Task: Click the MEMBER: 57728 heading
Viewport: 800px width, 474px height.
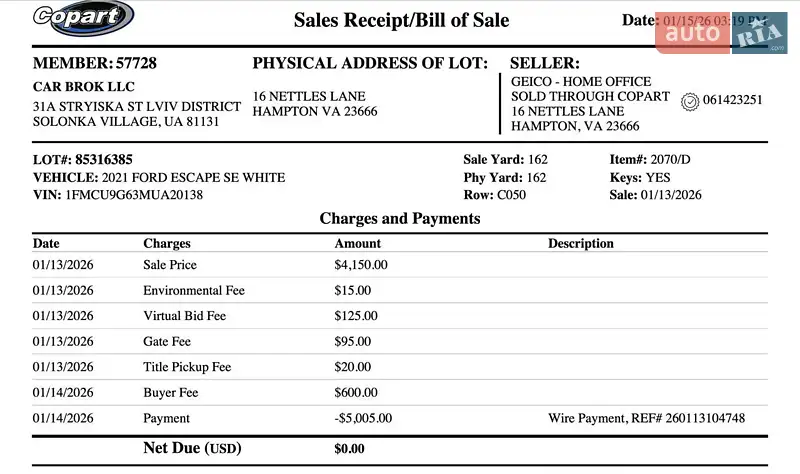Action: point(95,63)
